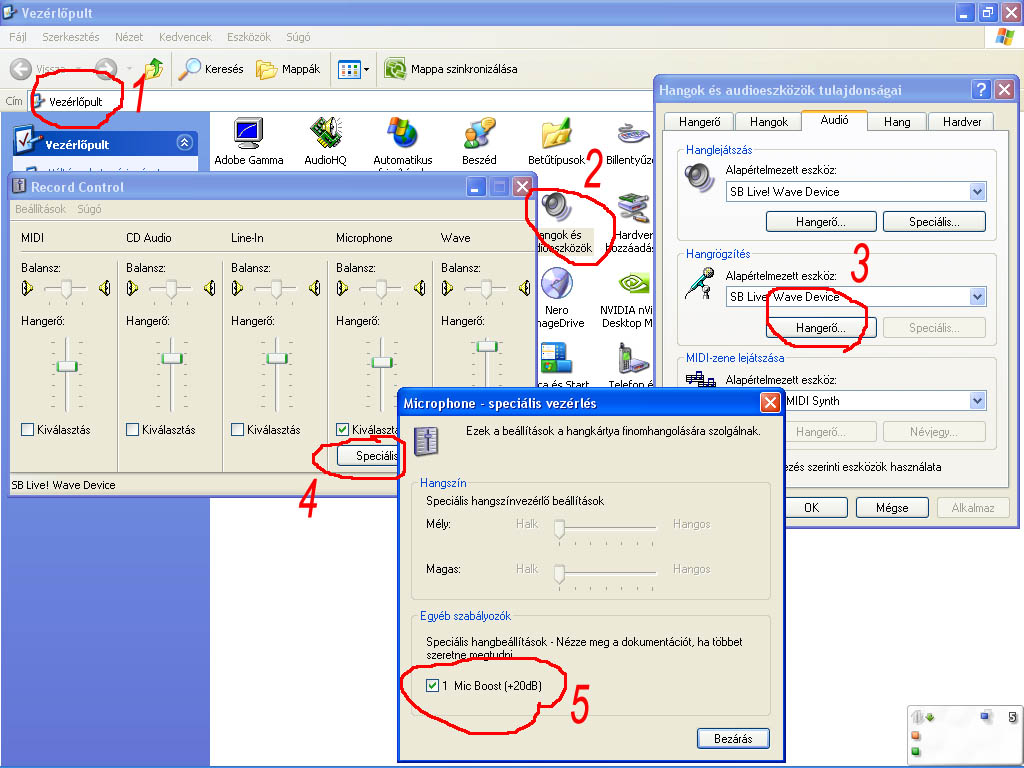1024x768 pixels.
Task: Open the Nero ImageDrive icon
Action: point(557,283)
